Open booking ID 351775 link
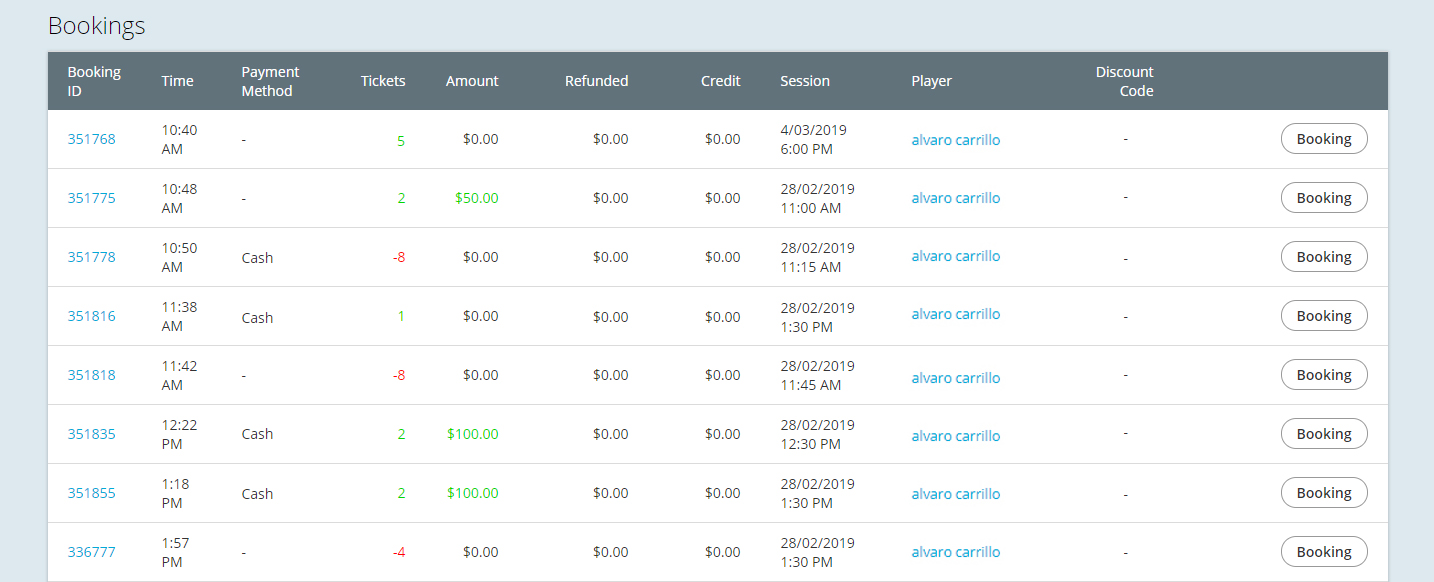This screenshot has width=1434, height=582. click(91, 198)
